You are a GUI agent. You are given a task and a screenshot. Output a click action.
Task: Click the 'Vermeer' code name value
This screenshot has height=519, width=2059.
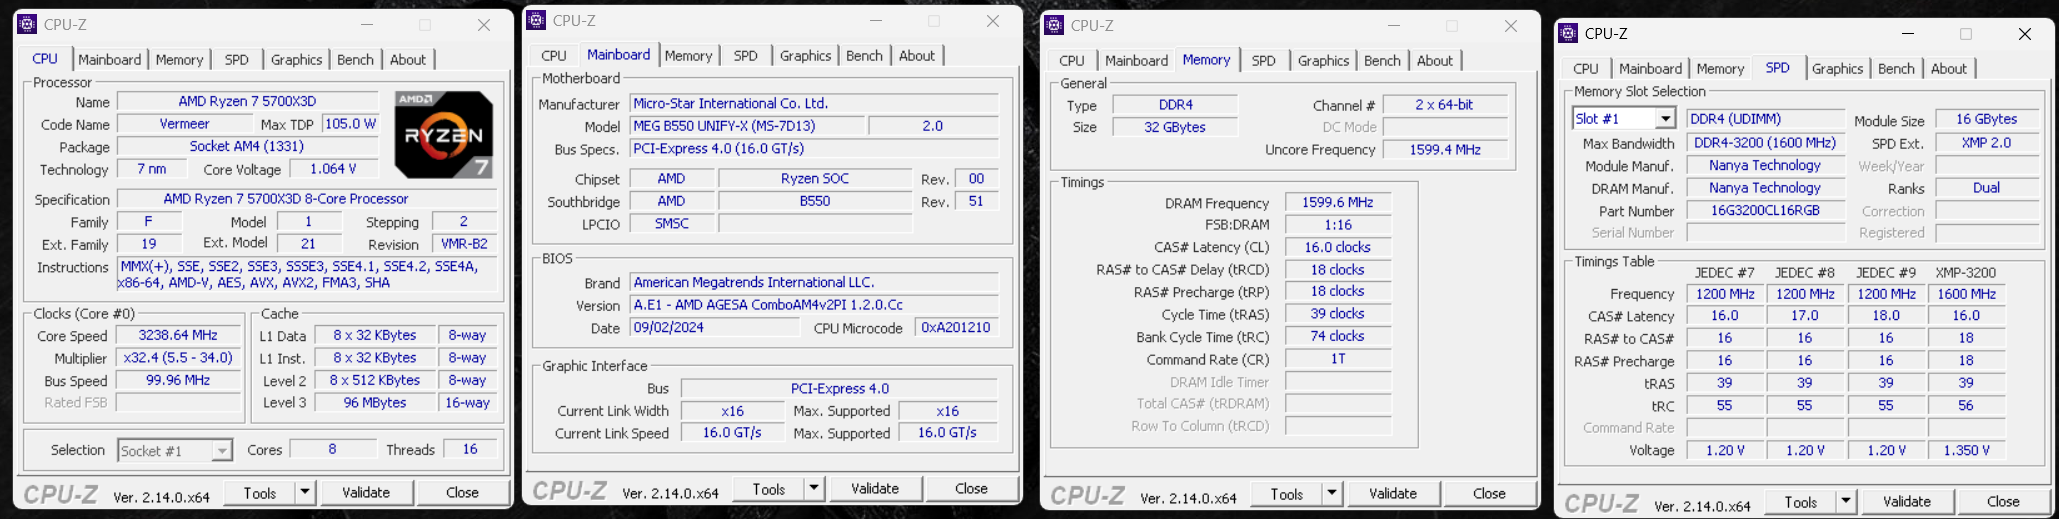(185, 124)
